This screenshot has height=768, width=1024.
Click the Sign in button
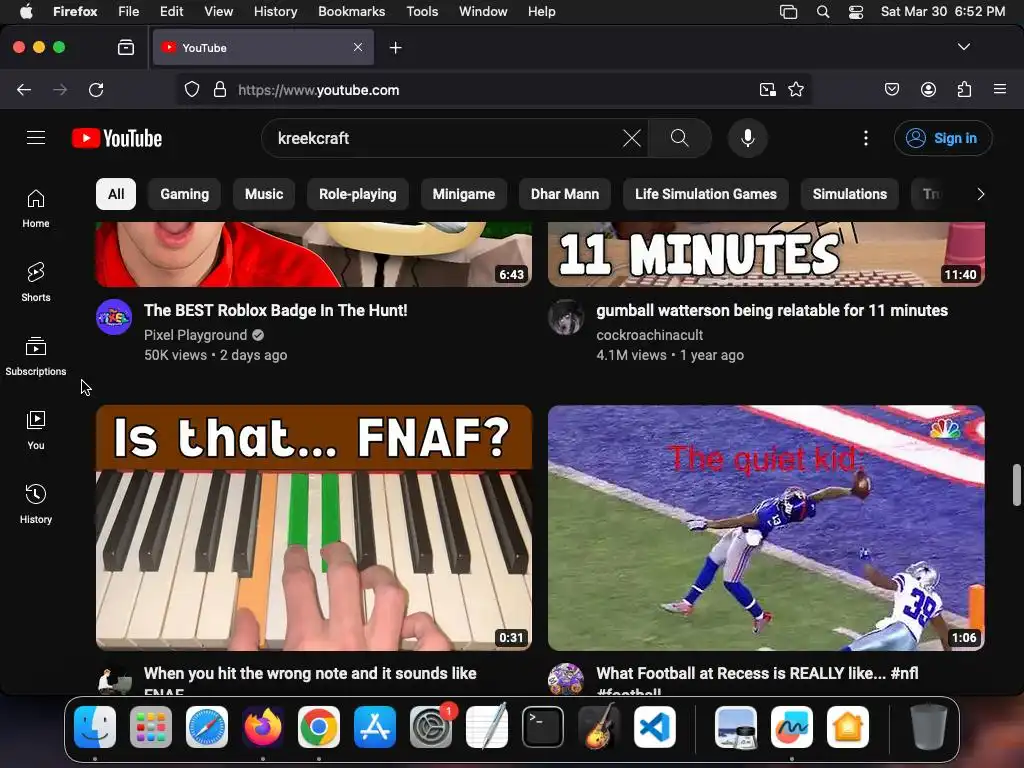tap(942, 138)
